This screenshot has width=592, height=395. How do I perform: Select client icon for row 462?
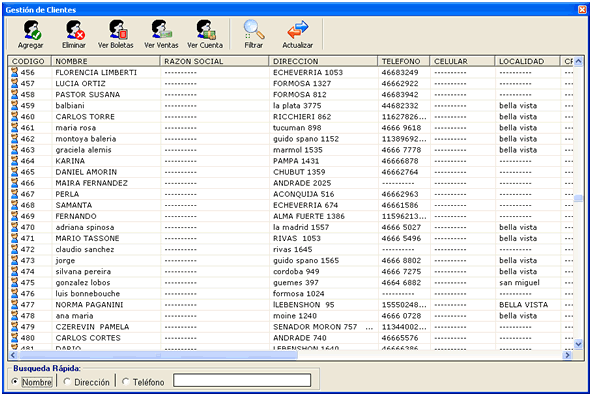coord(14,139)
